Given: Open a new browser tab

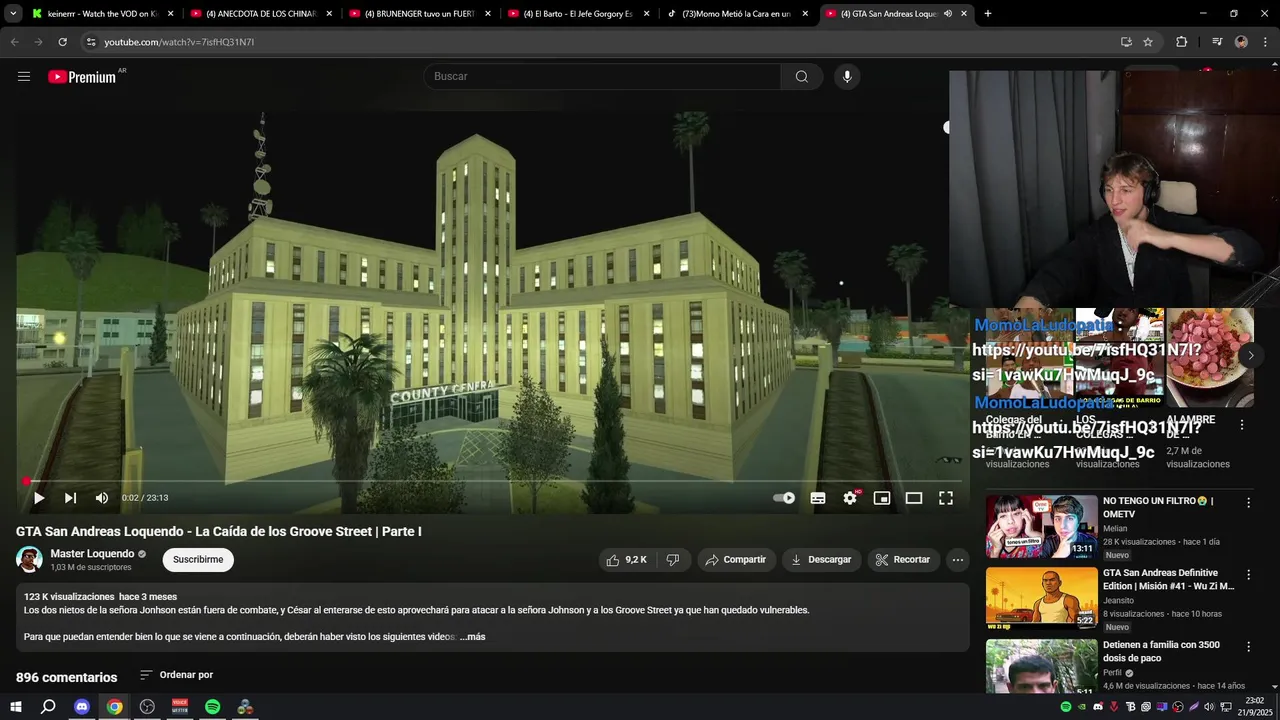Looking at the screenshot, I should point(988,14).
